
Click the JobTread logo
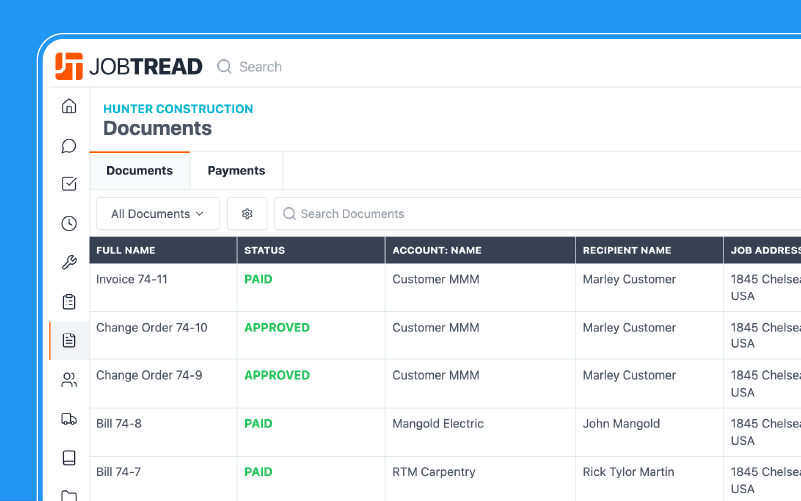(x=129, y=67)
